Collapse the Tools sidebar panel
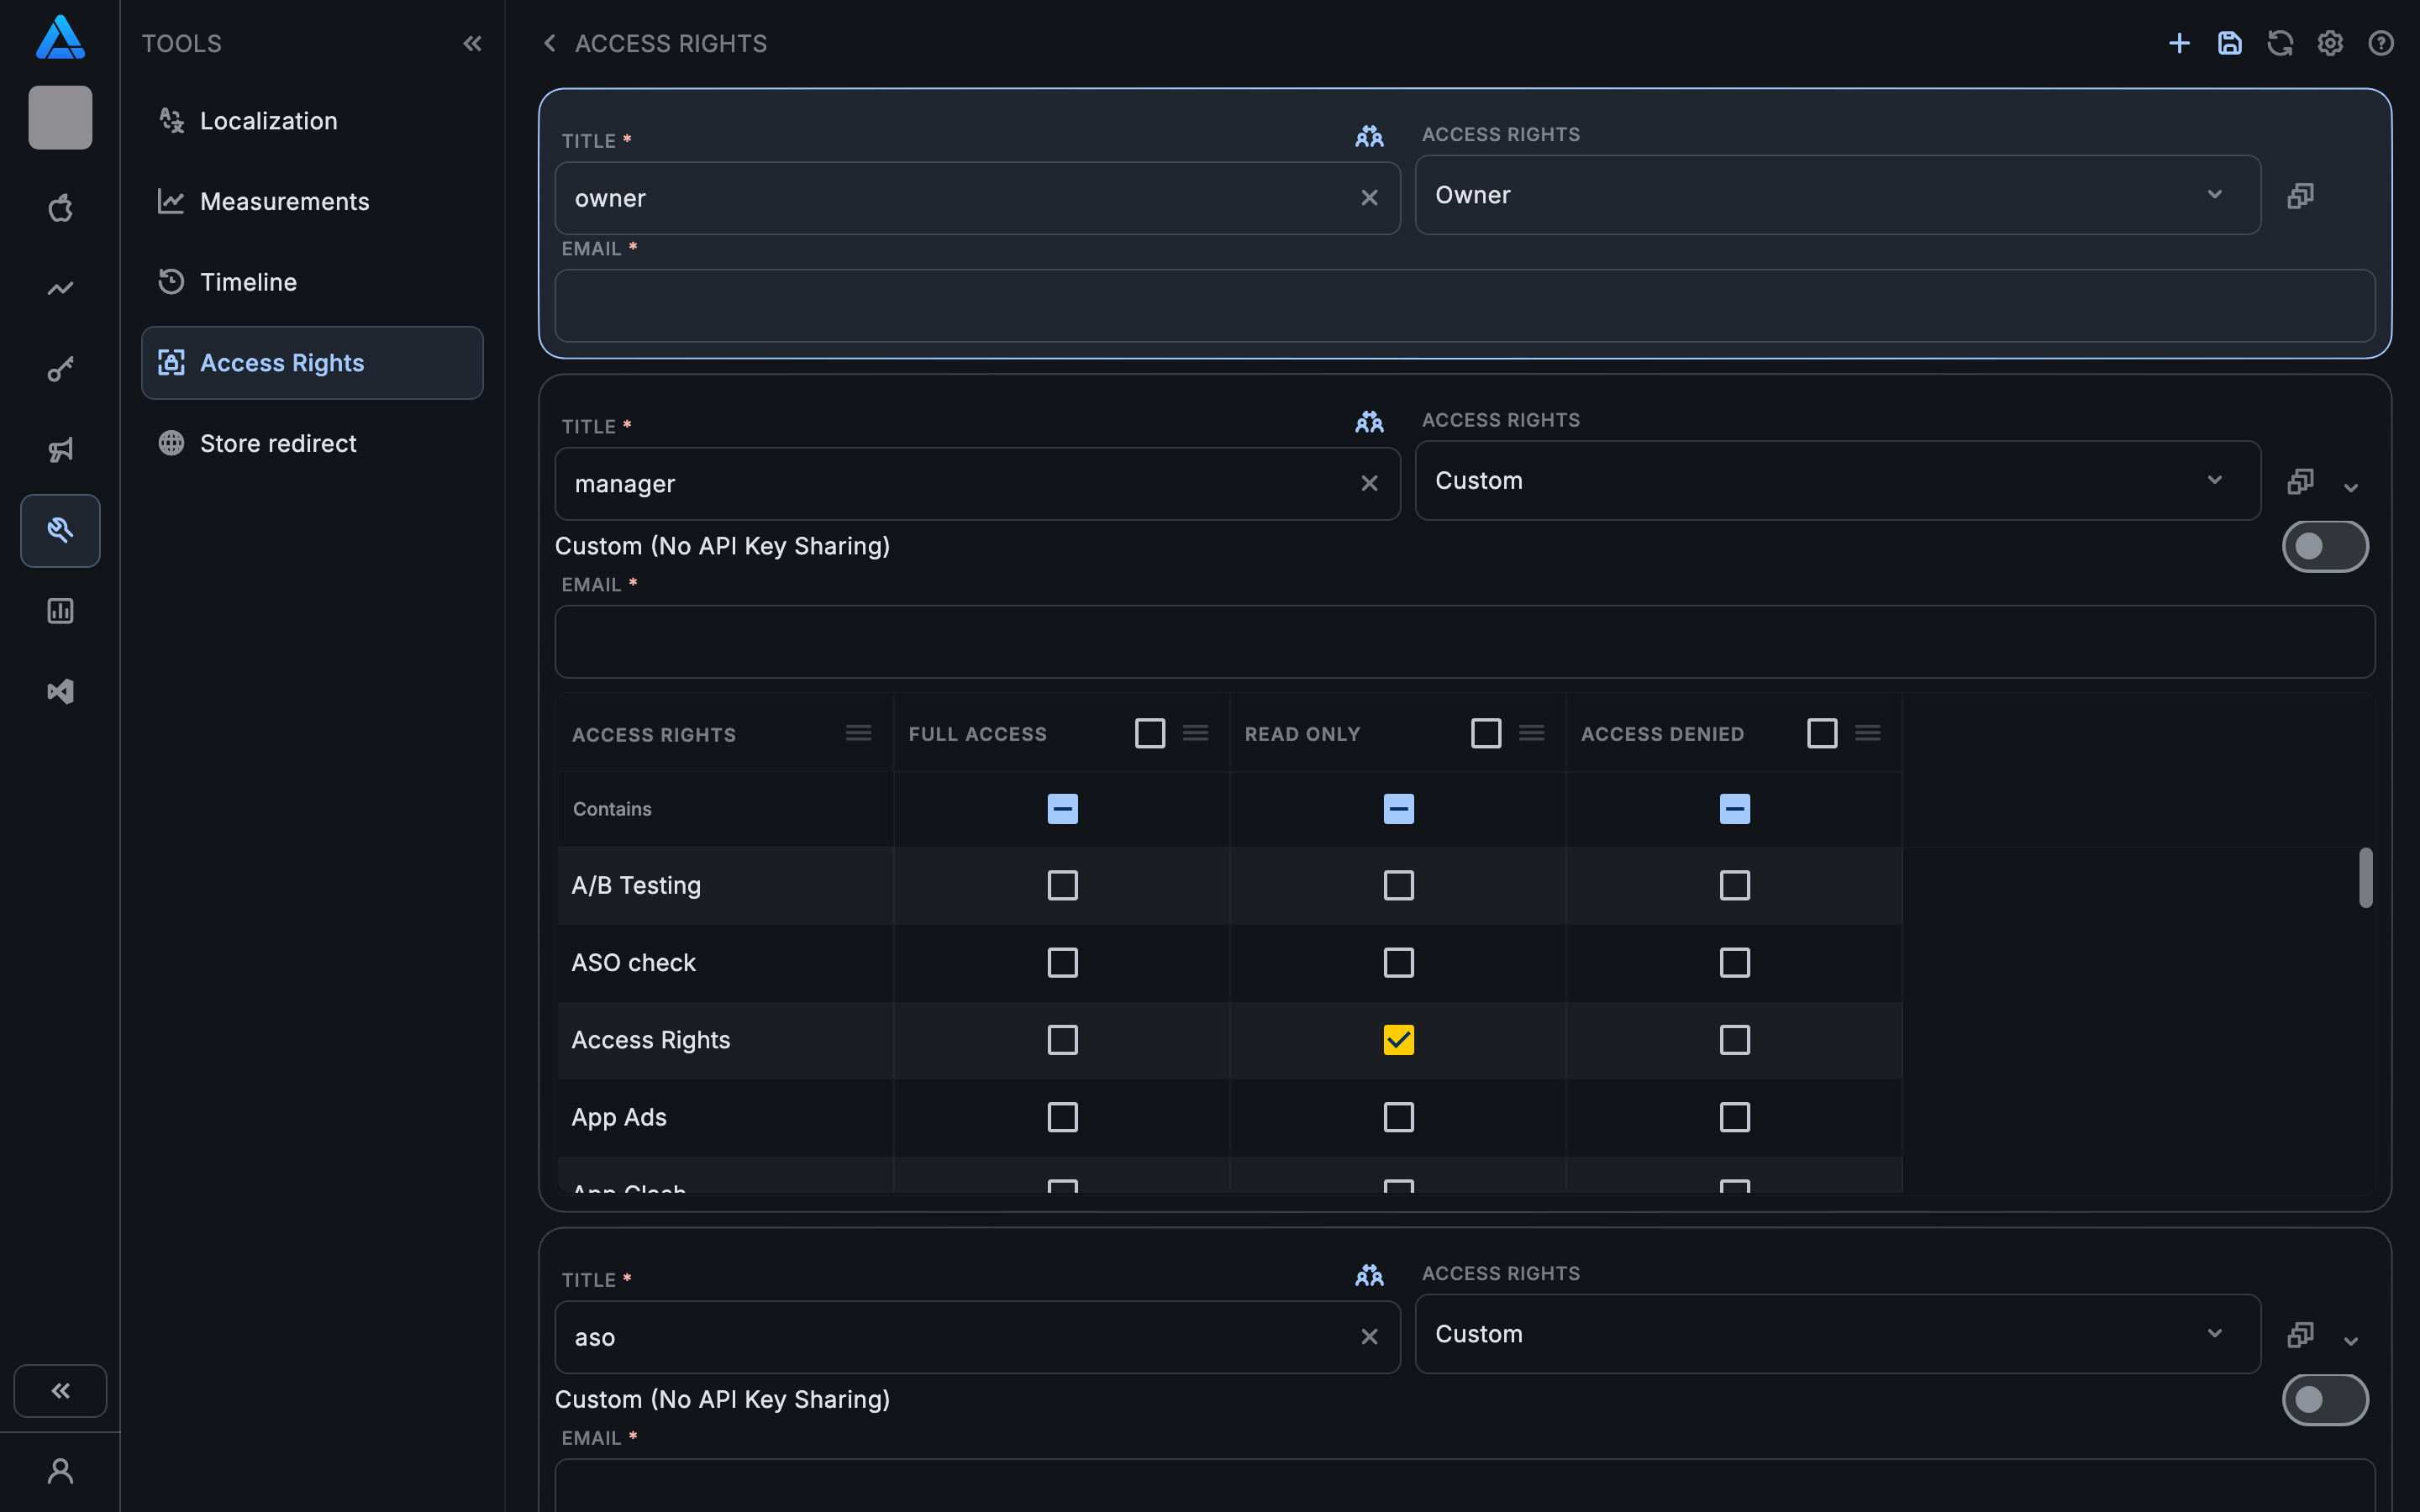2420x1512 pixels. (472, 43)
